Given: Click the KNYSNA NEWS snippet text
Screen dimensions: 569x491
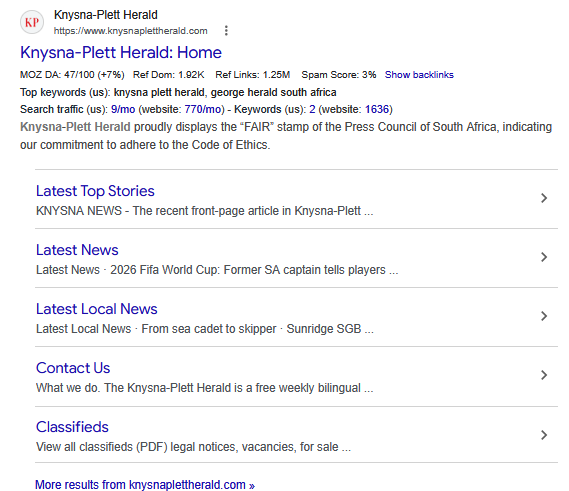Looking at the screenshot, I should [x=205, y=211].
